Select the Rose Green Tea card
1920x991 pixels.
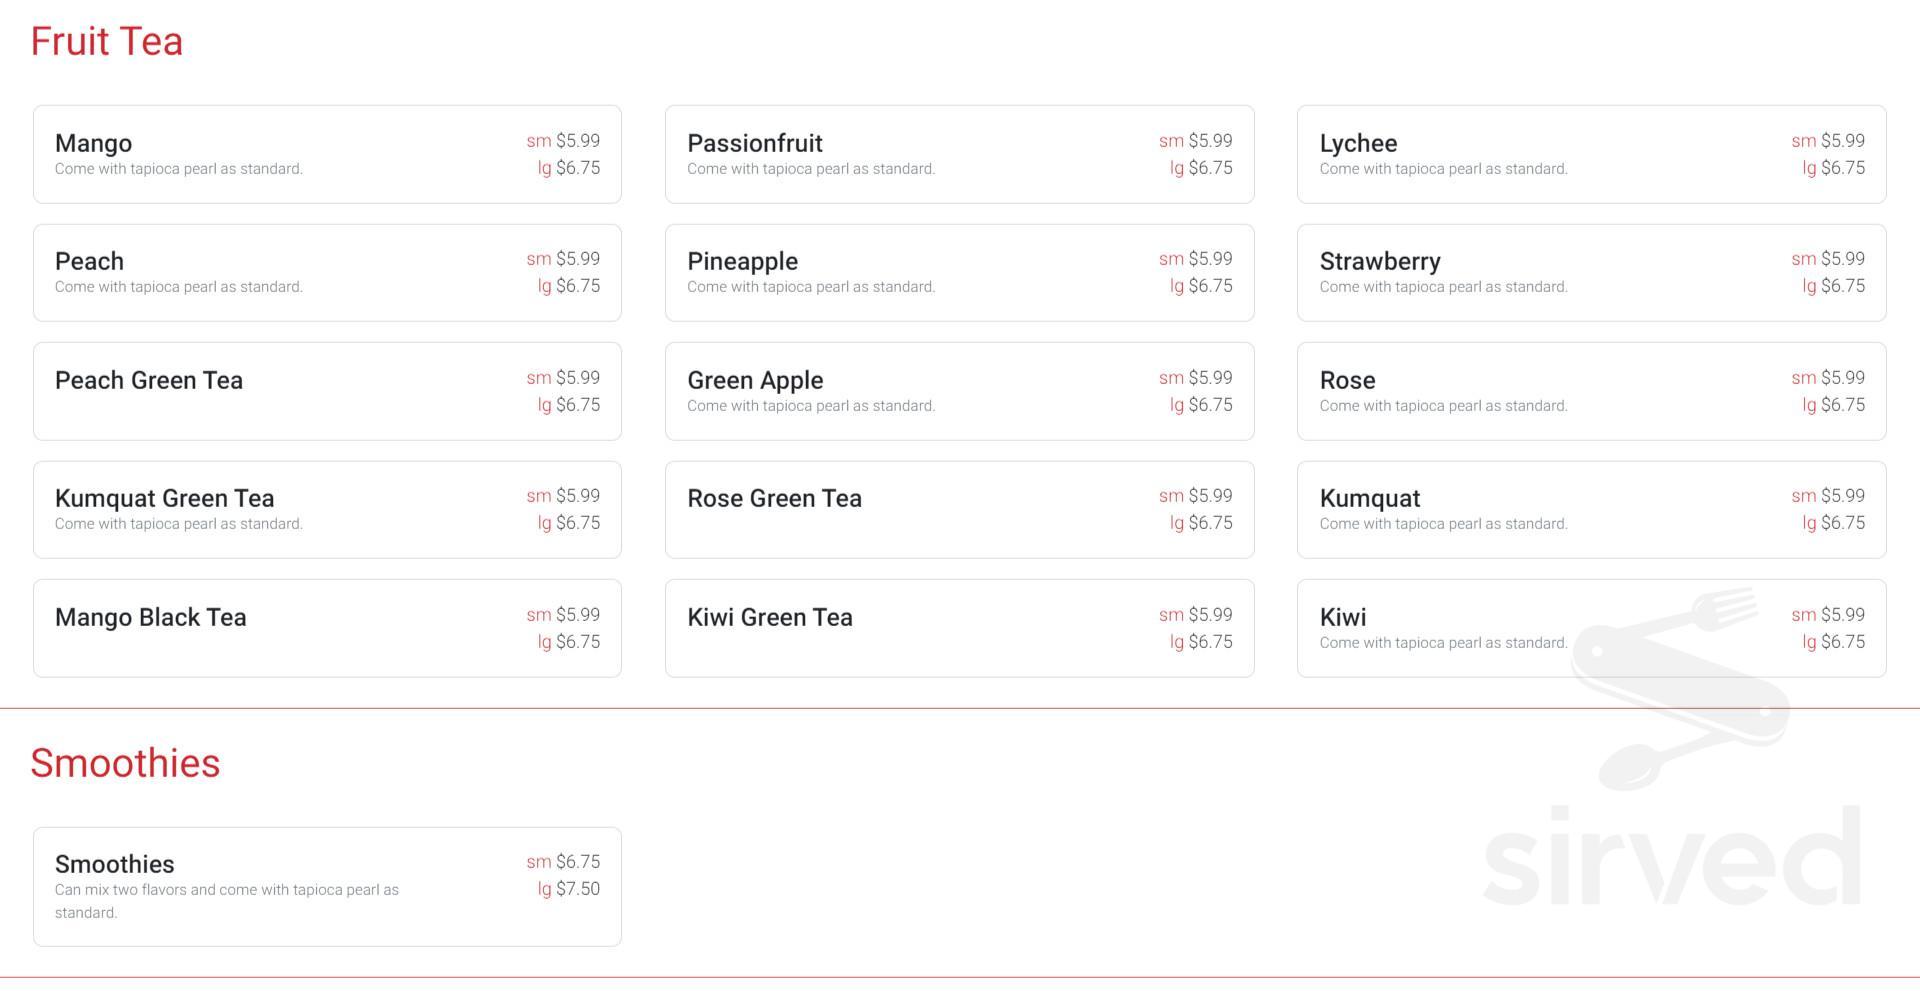959,510
